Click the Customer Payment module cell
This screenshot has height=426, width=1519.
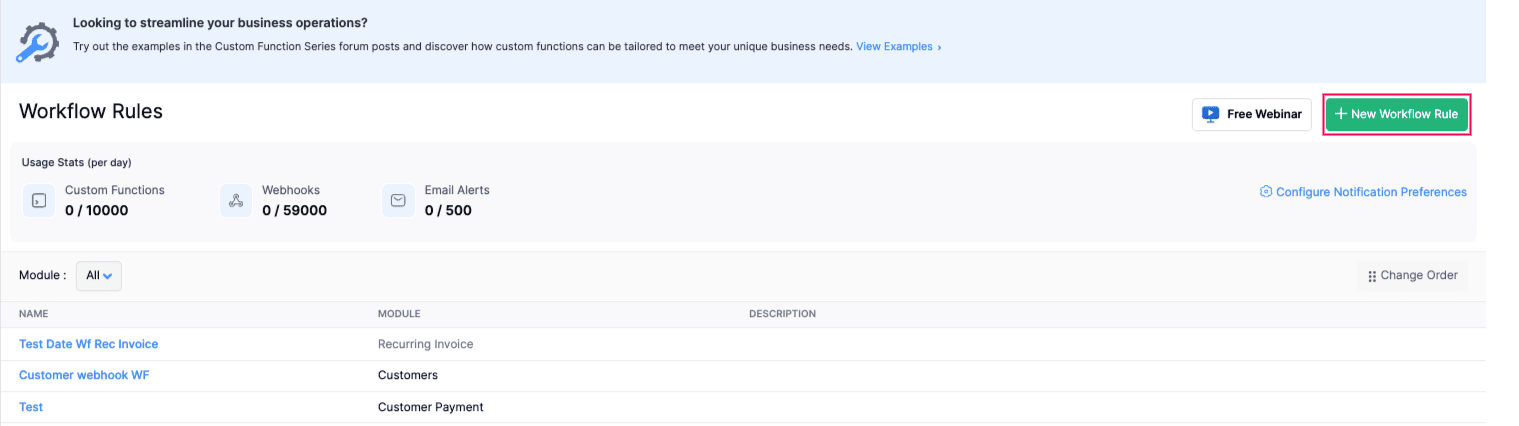coord(431,407)
